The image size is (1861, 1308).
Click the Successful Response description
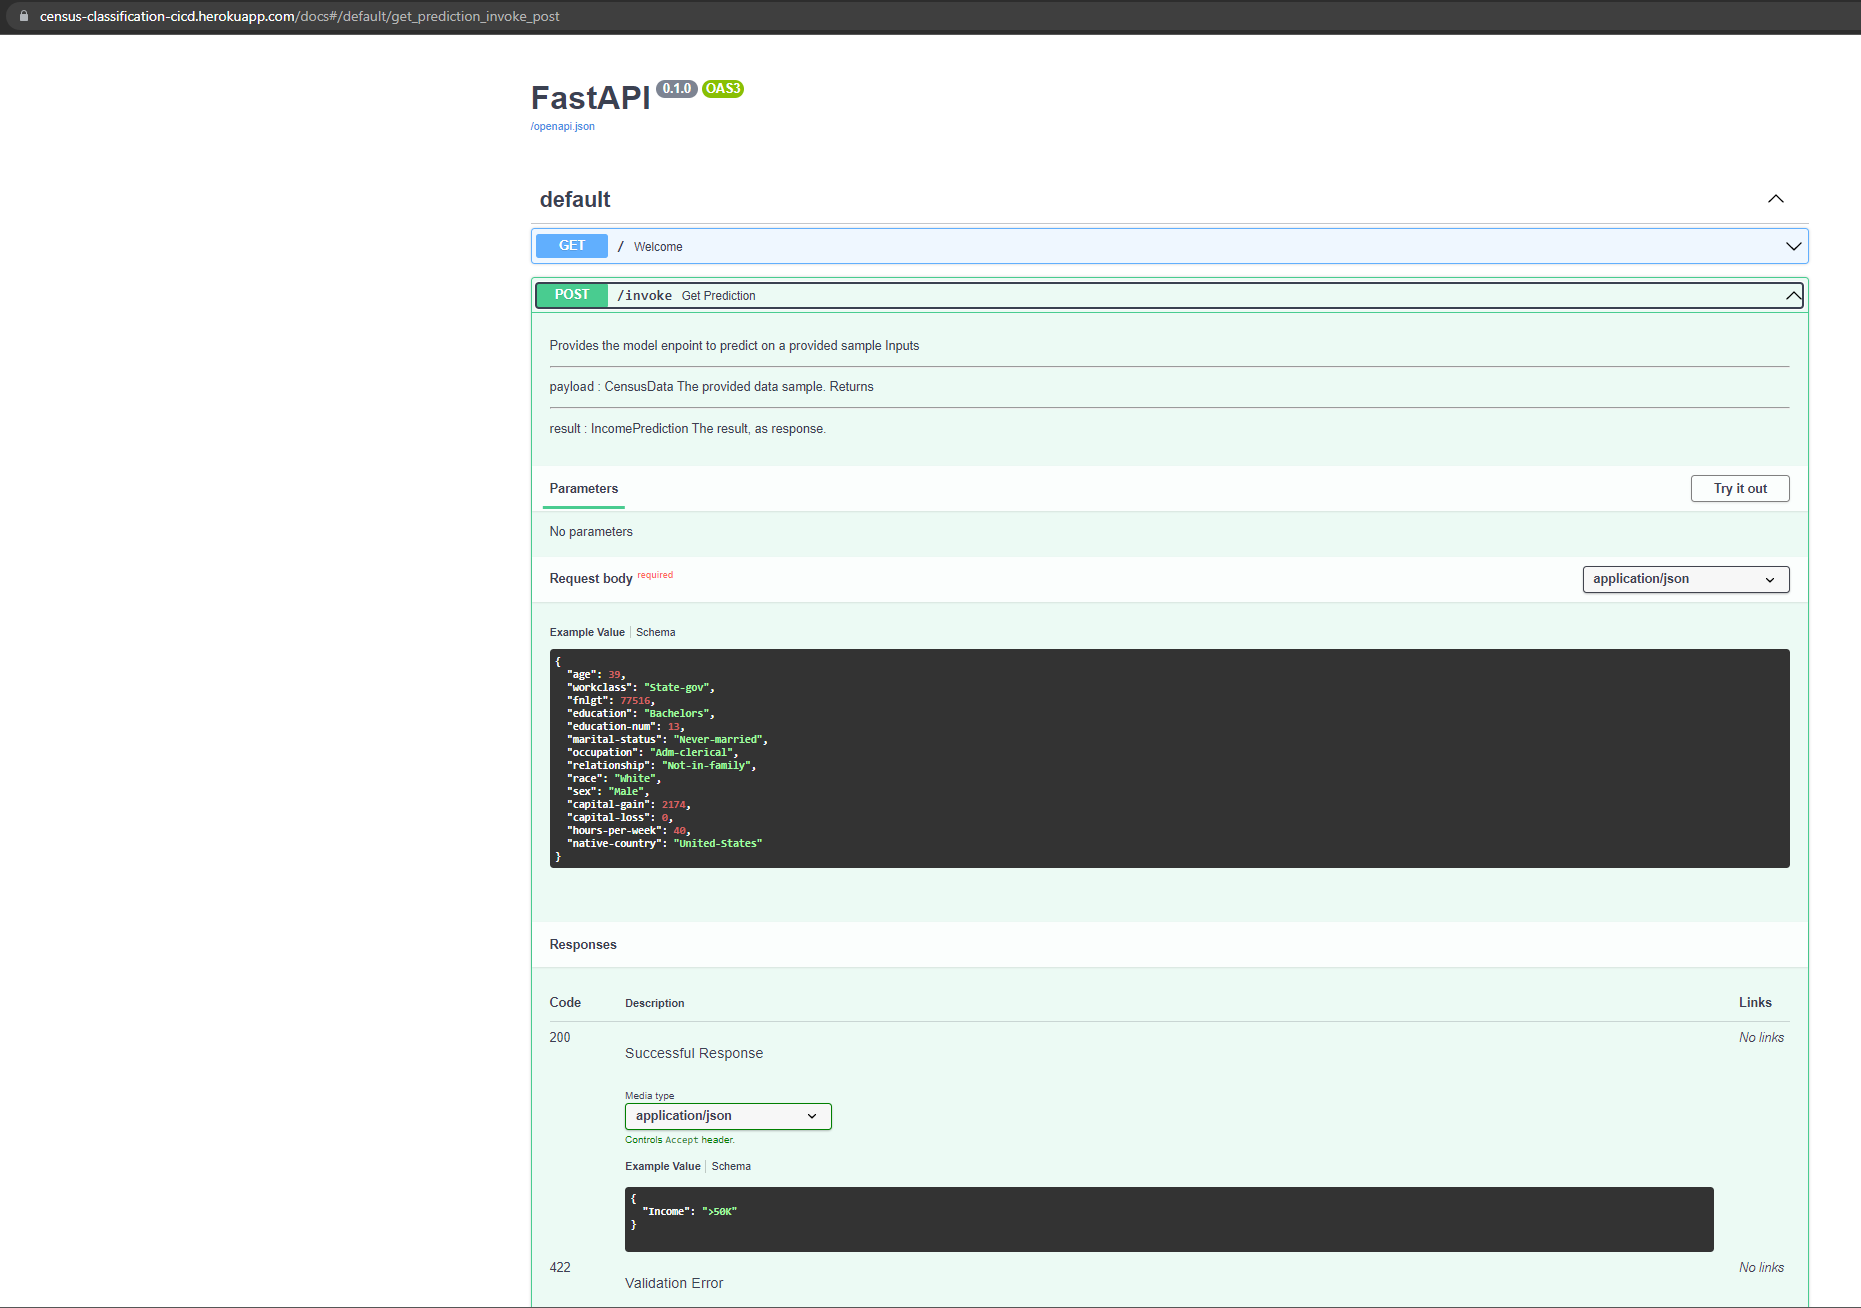tap(694, 1053)
